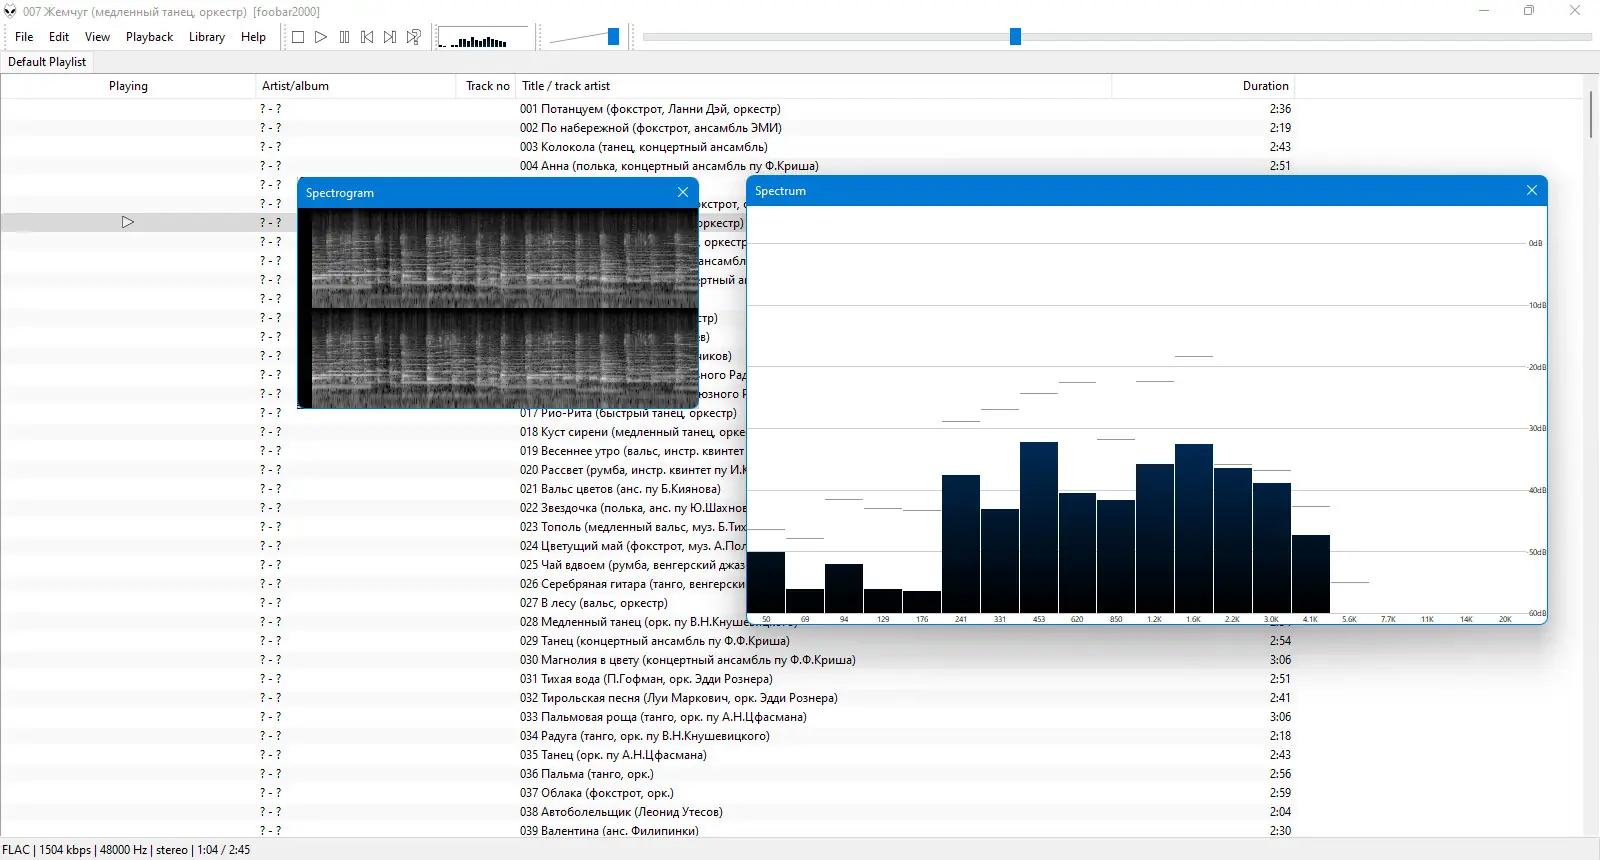Select track '024 Цветущий май'
Viewport: 1600px width, 860px height.
pyautogui.click(x=632, y=546)
